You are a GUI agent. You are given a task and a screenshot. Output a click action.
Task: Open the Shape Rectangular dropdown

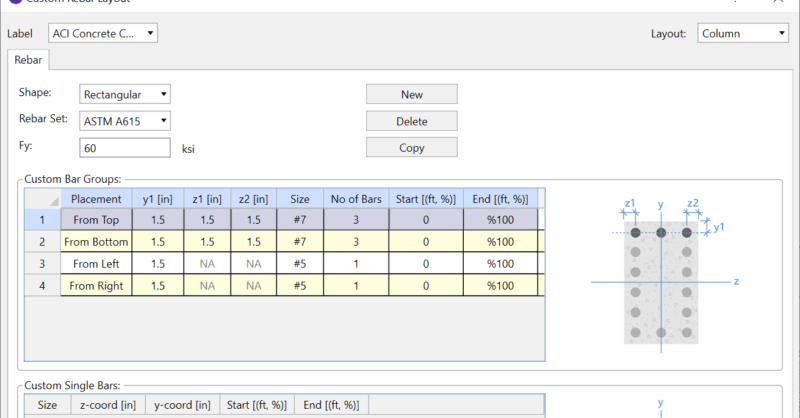point(125,95)
